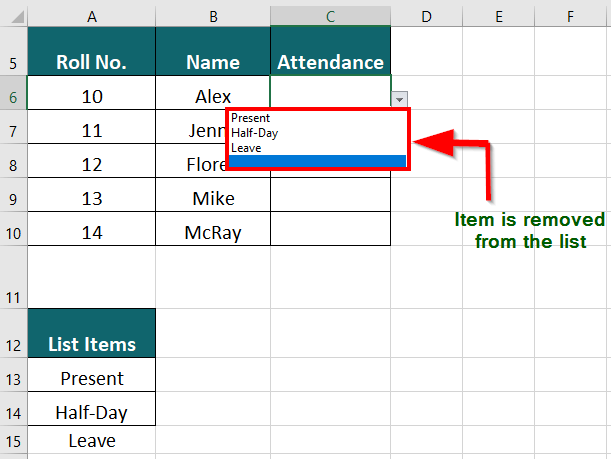
Task: Click row 12 header
Action: 13,345
